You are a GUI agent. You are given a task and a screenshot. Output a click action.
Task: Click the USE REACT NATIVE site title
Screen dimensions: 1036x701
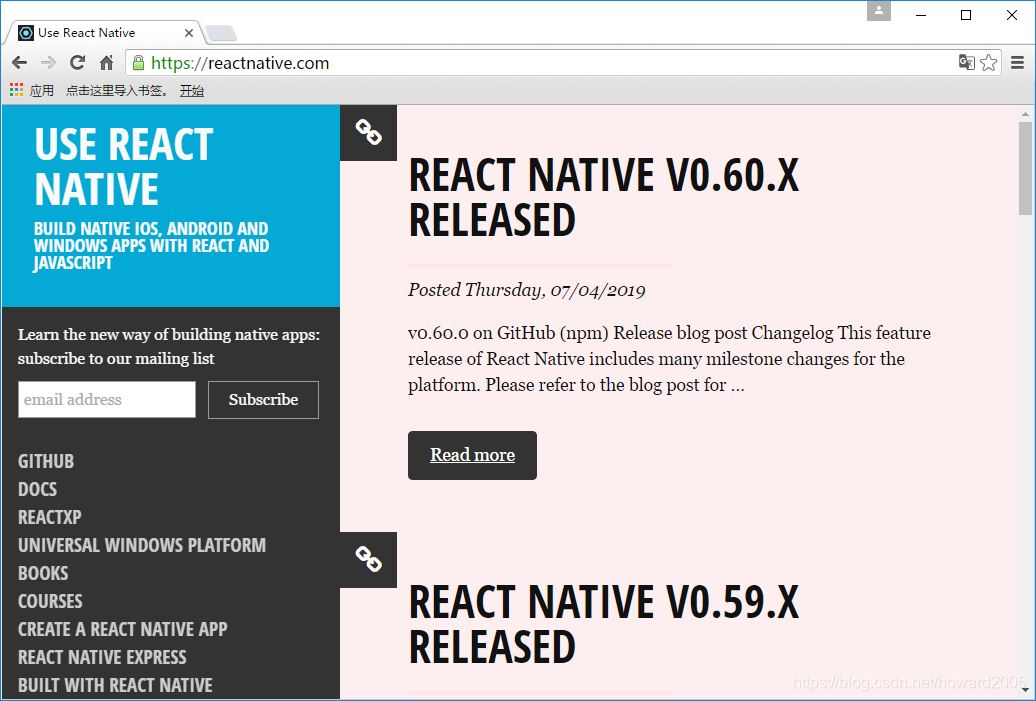tap(124, 166)
